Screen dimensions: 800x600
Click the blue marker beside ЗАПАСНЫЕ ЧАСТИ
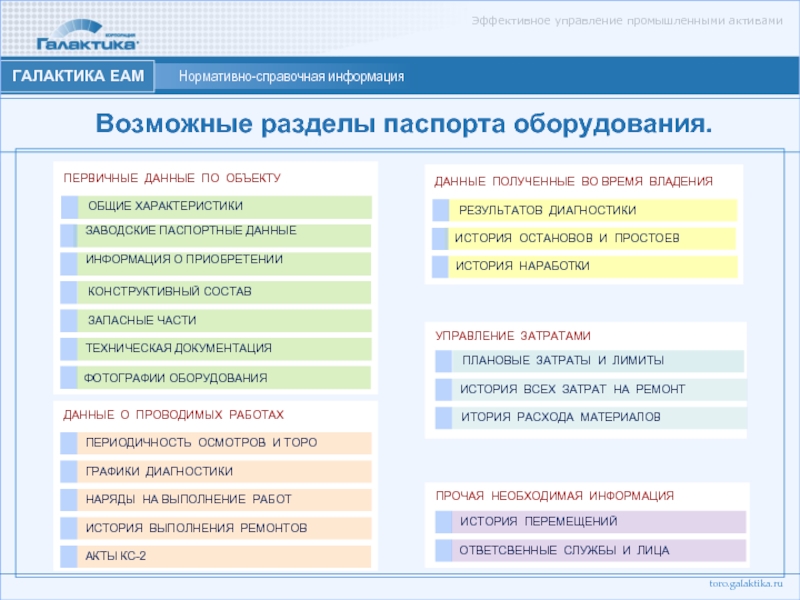coord(69,321)
